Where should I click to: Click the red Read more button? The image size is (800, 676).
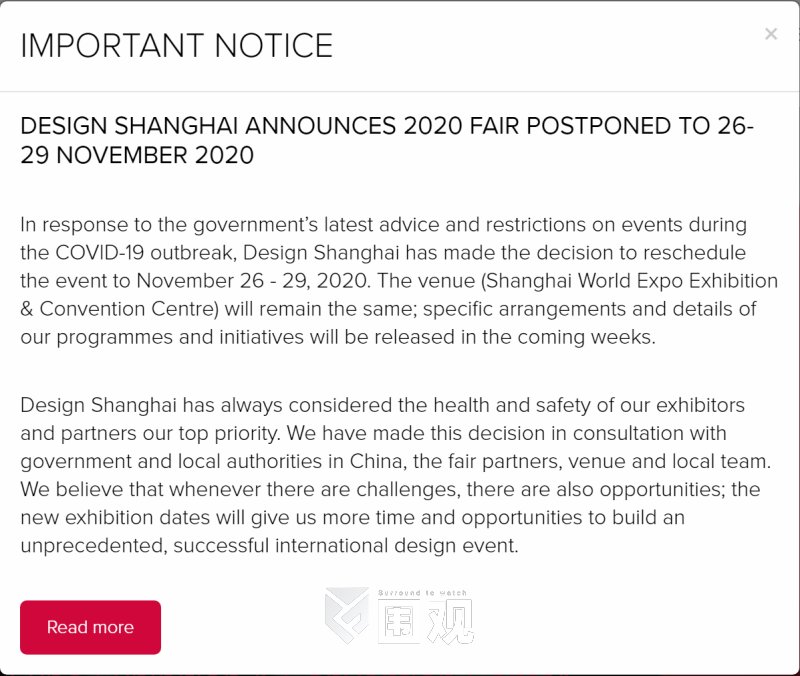point(90,627)
